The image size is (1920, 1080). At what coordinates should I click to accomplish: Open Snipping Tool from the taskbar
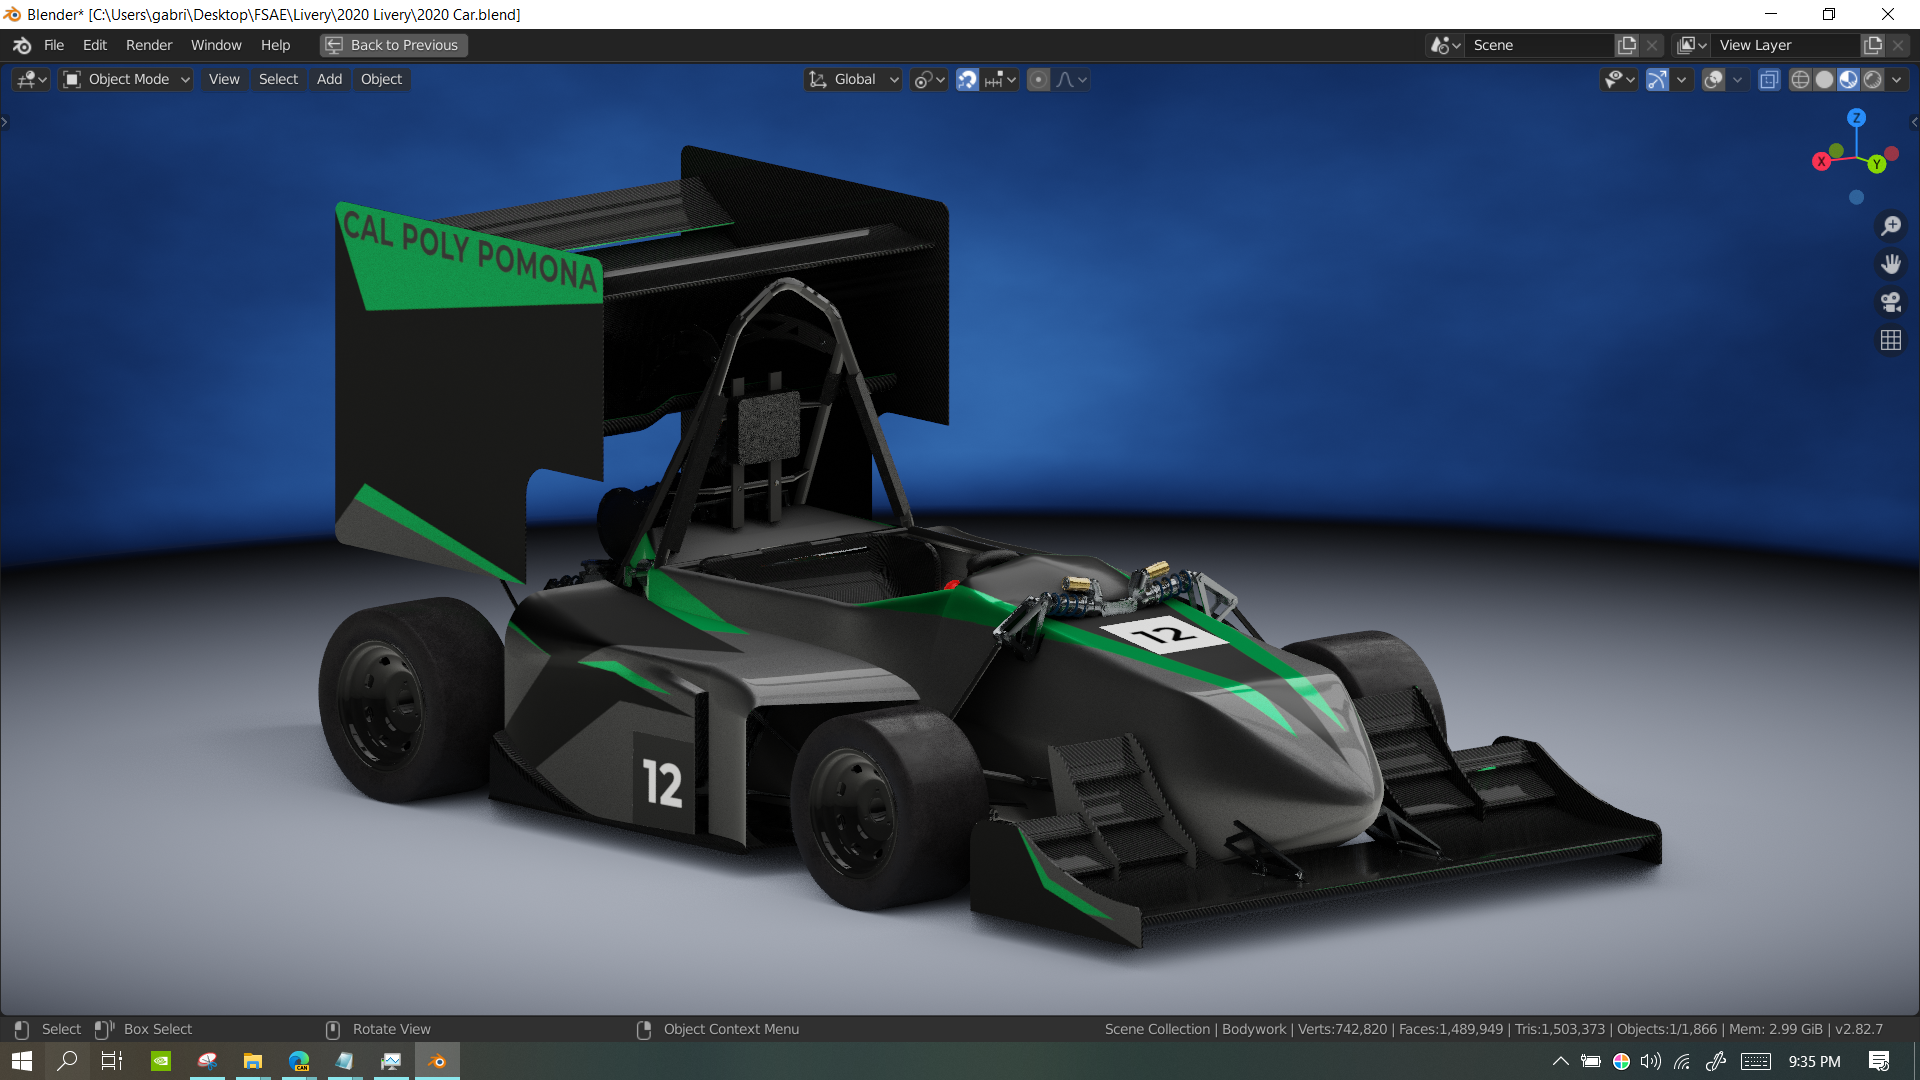coord(207,1061)
